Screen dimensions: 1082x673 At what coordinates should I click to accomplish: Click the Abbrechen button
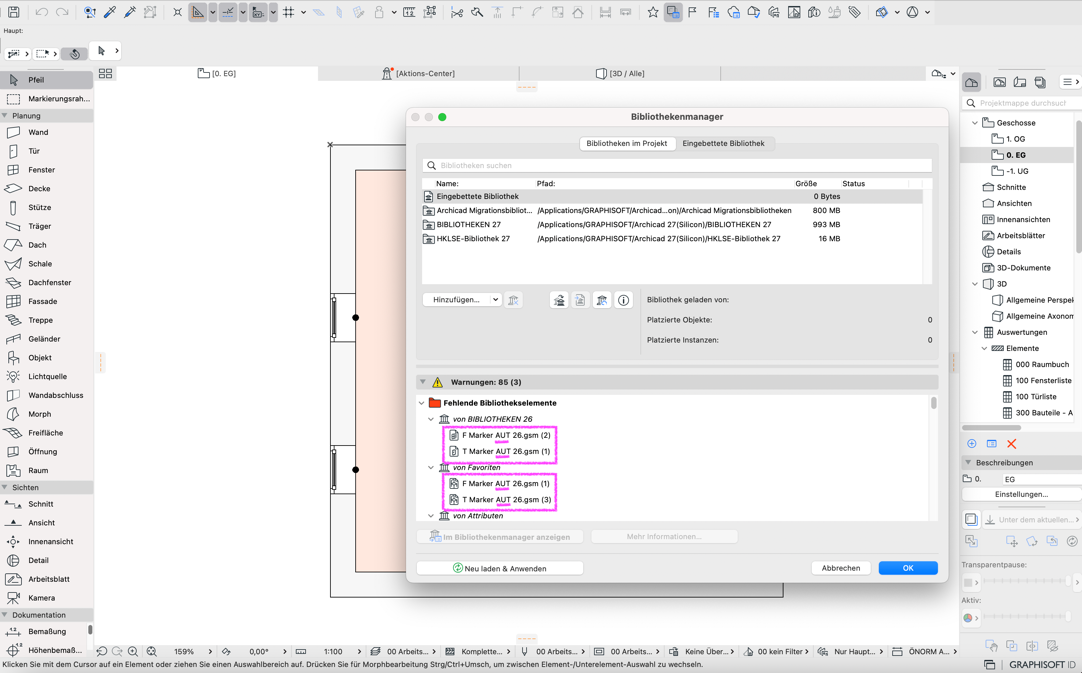point(840,568)
